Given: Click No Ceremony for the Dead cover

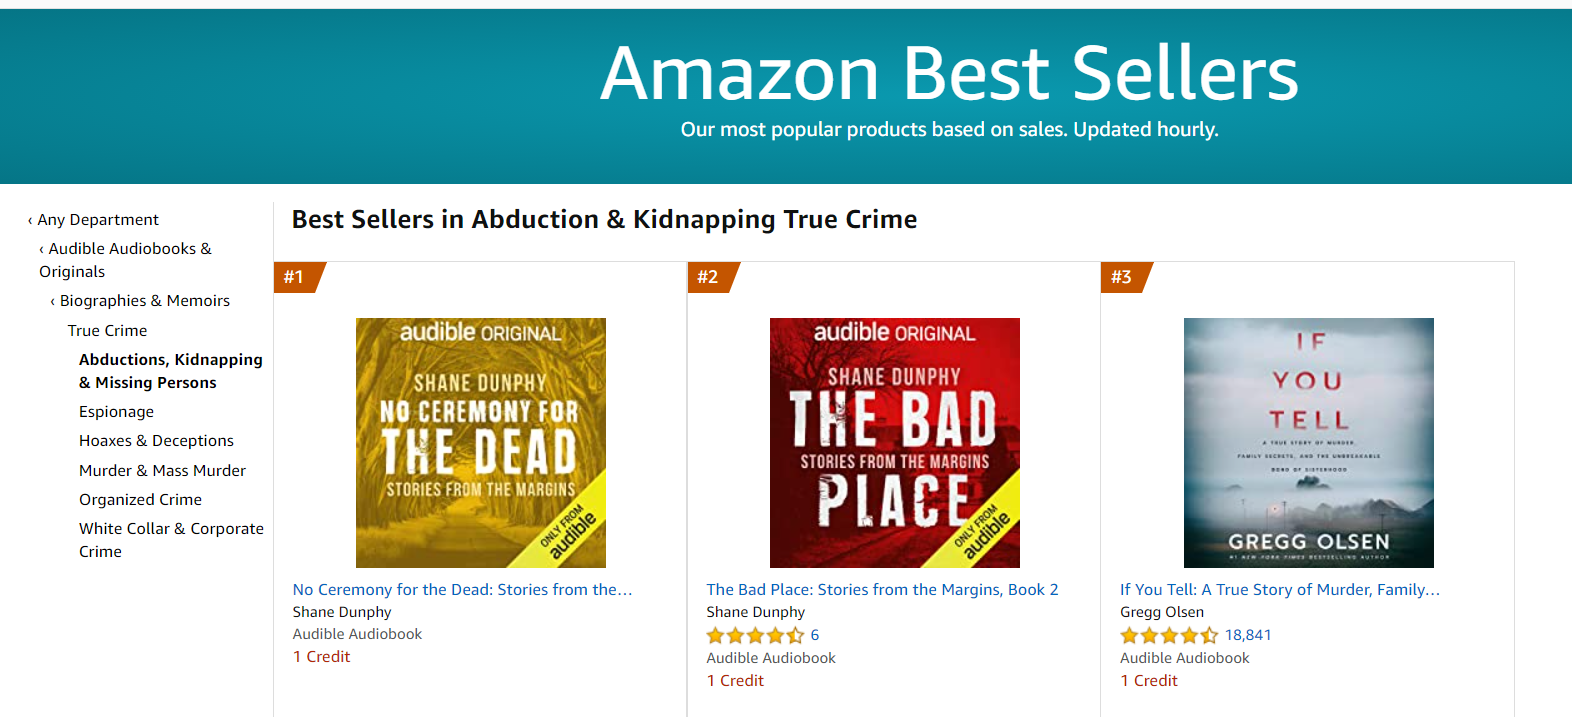Looking at the screenshot, I should (x=480, y=443).
